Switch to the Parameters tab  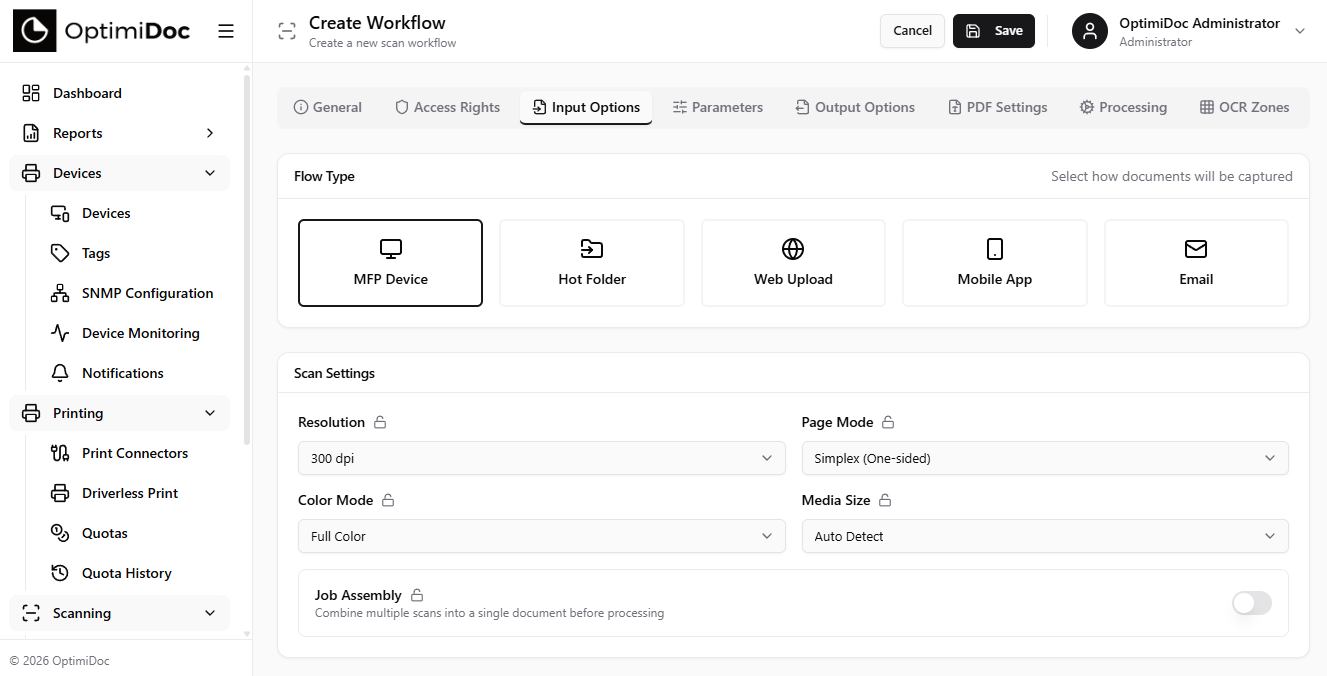tap(718, 107)
